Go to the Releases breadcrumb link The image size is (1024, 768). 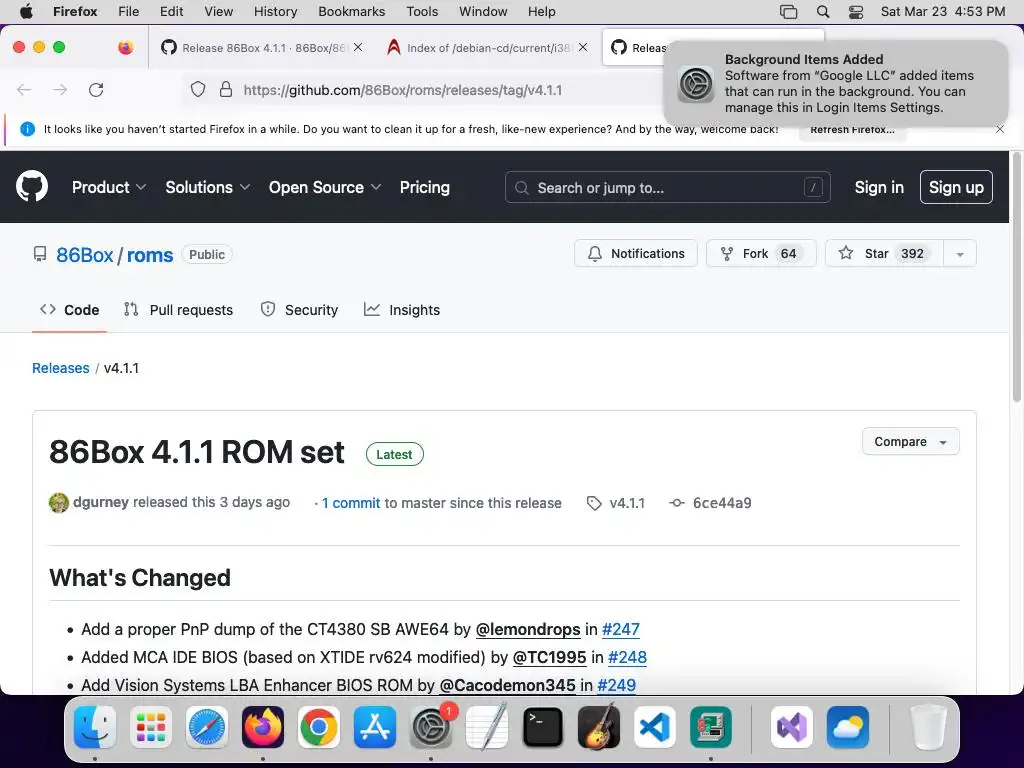pyautogui.click(x=61, y=368)
